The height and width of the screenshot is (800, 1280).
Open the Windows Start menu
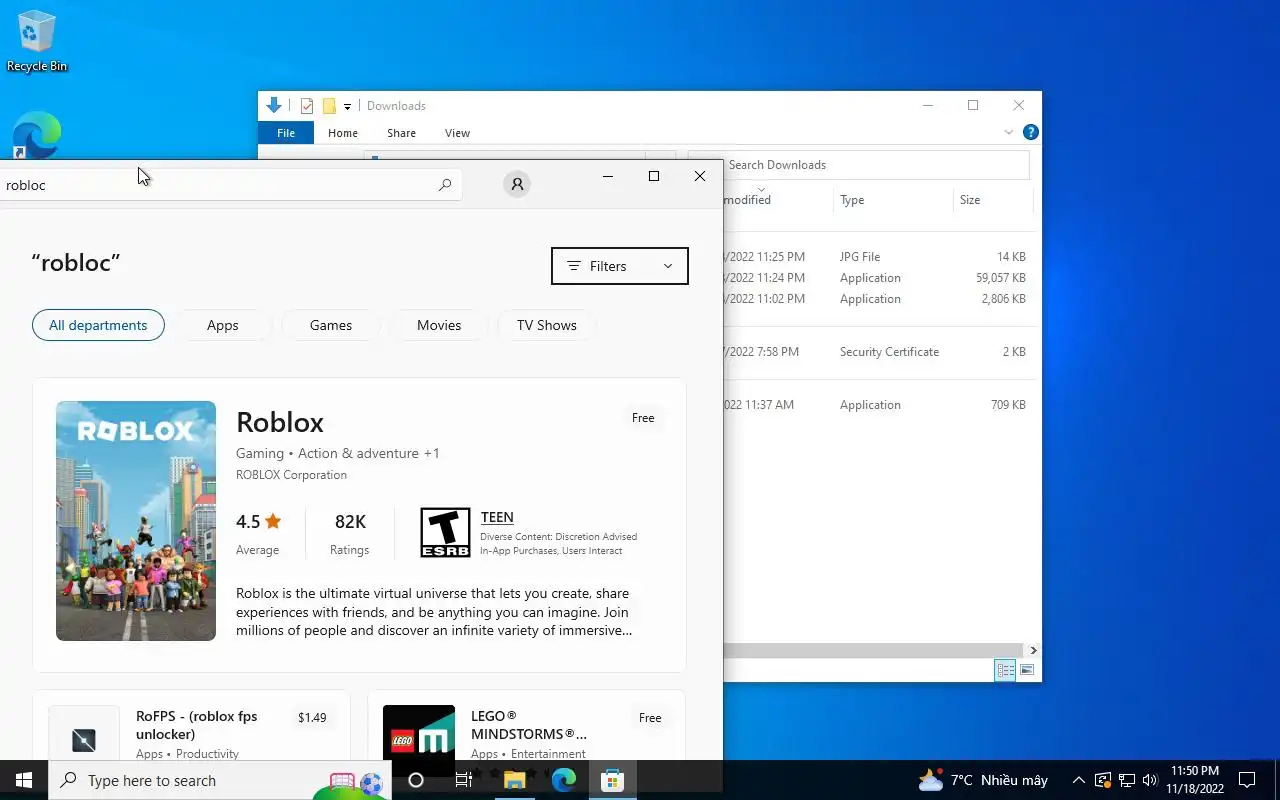click(24, 780)
